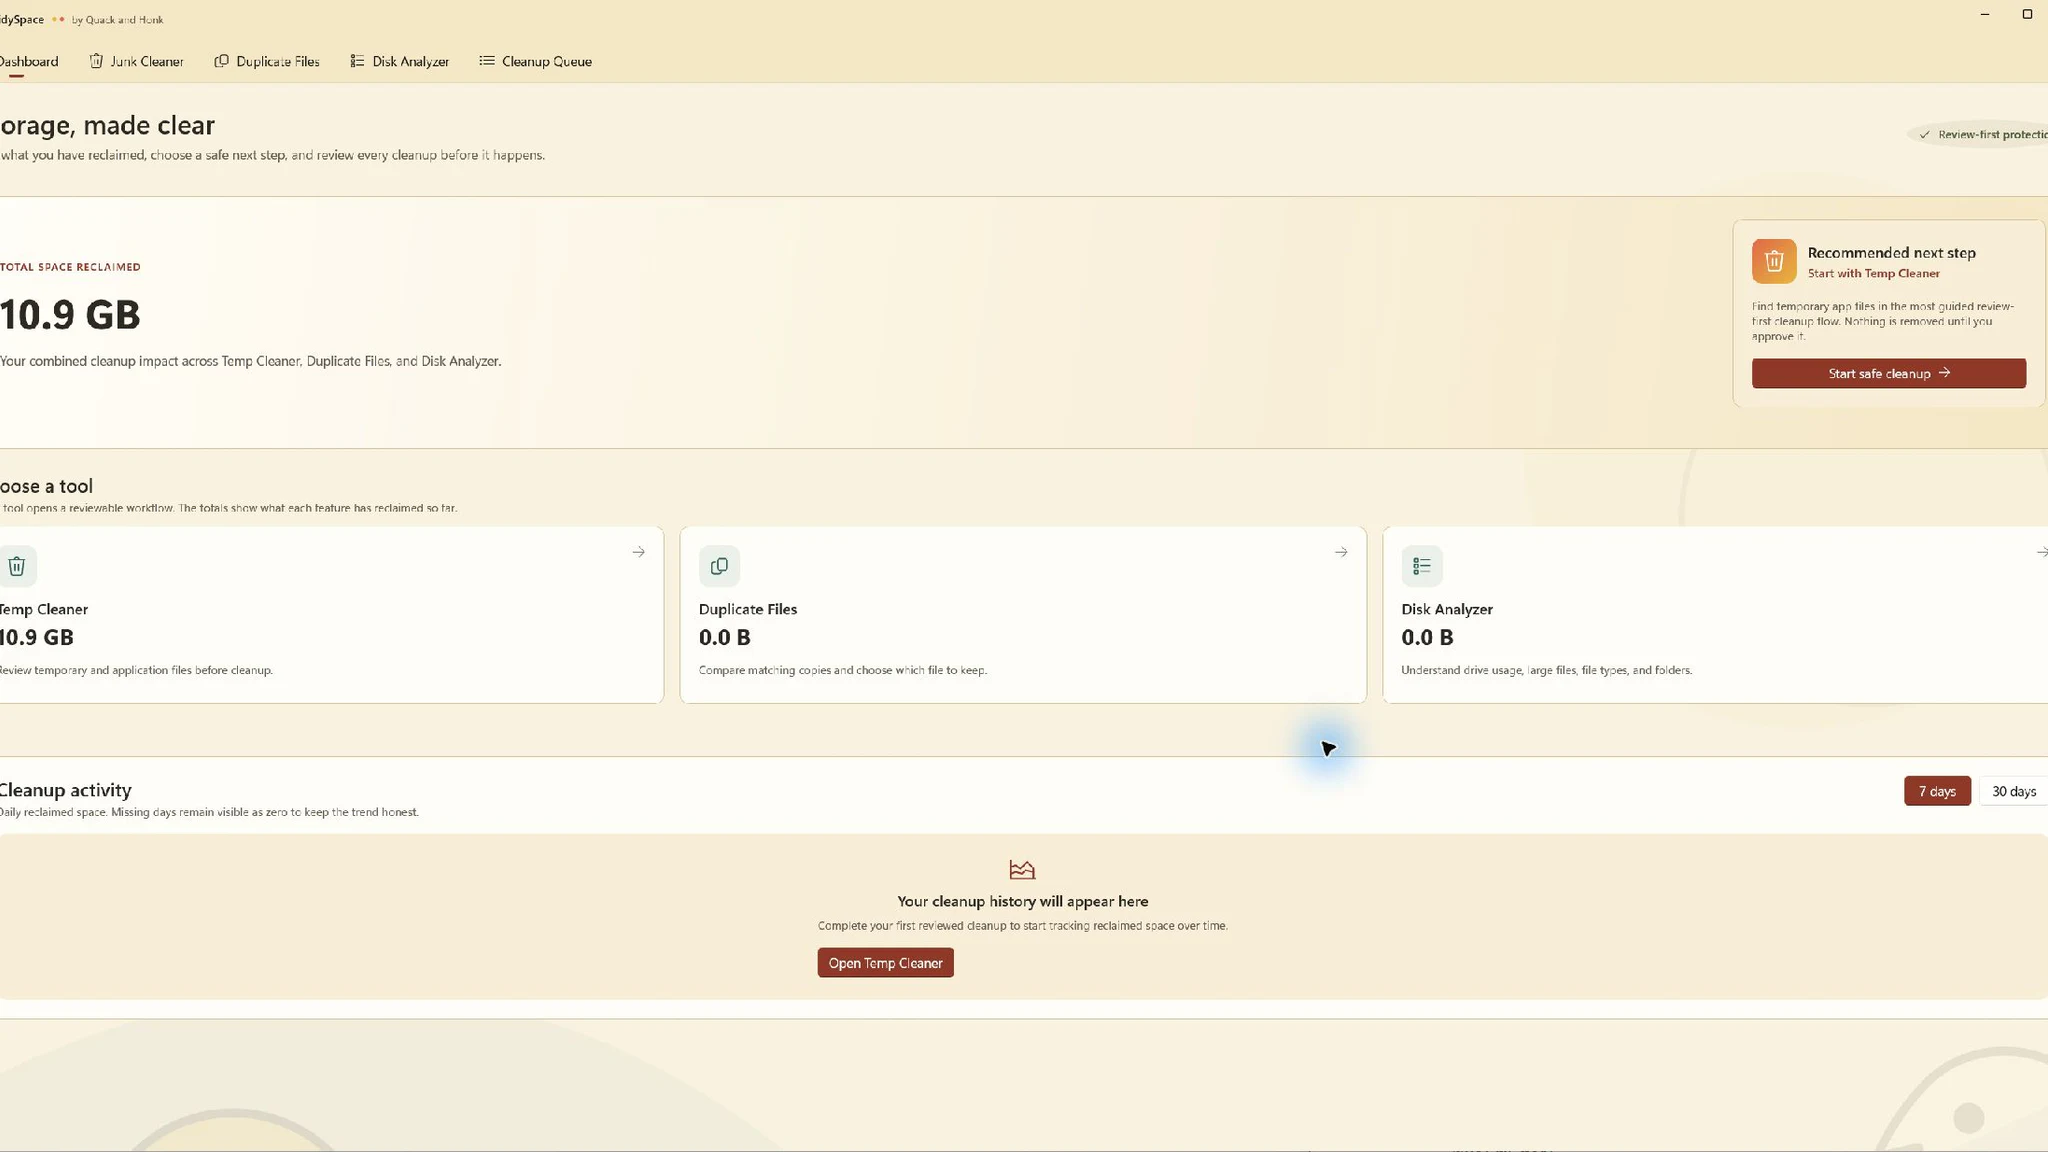Viewport: 2048px width, 1152px height.
Task: Click the Recommended next step heading
Action: (1891, 253)
